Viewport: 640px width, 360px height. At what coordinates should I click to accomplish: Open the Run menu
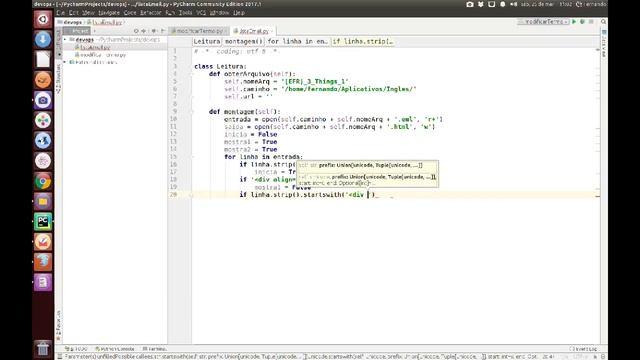coord(170,13)
